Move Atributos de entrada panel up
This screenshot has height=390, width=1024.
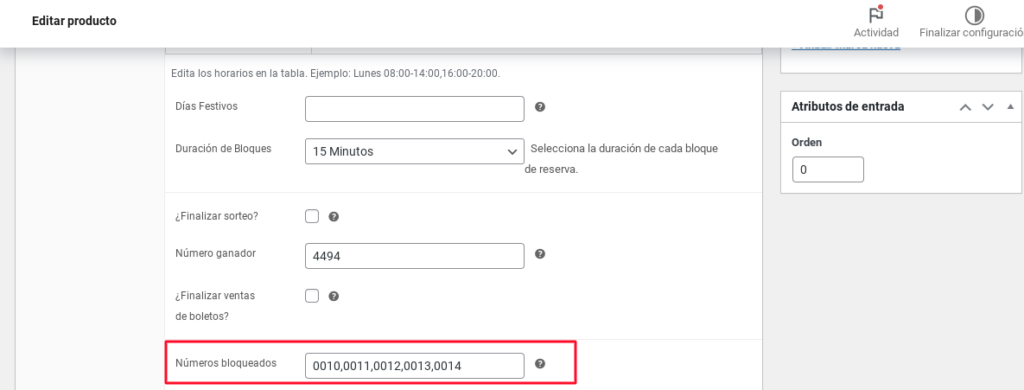(965, 107)
